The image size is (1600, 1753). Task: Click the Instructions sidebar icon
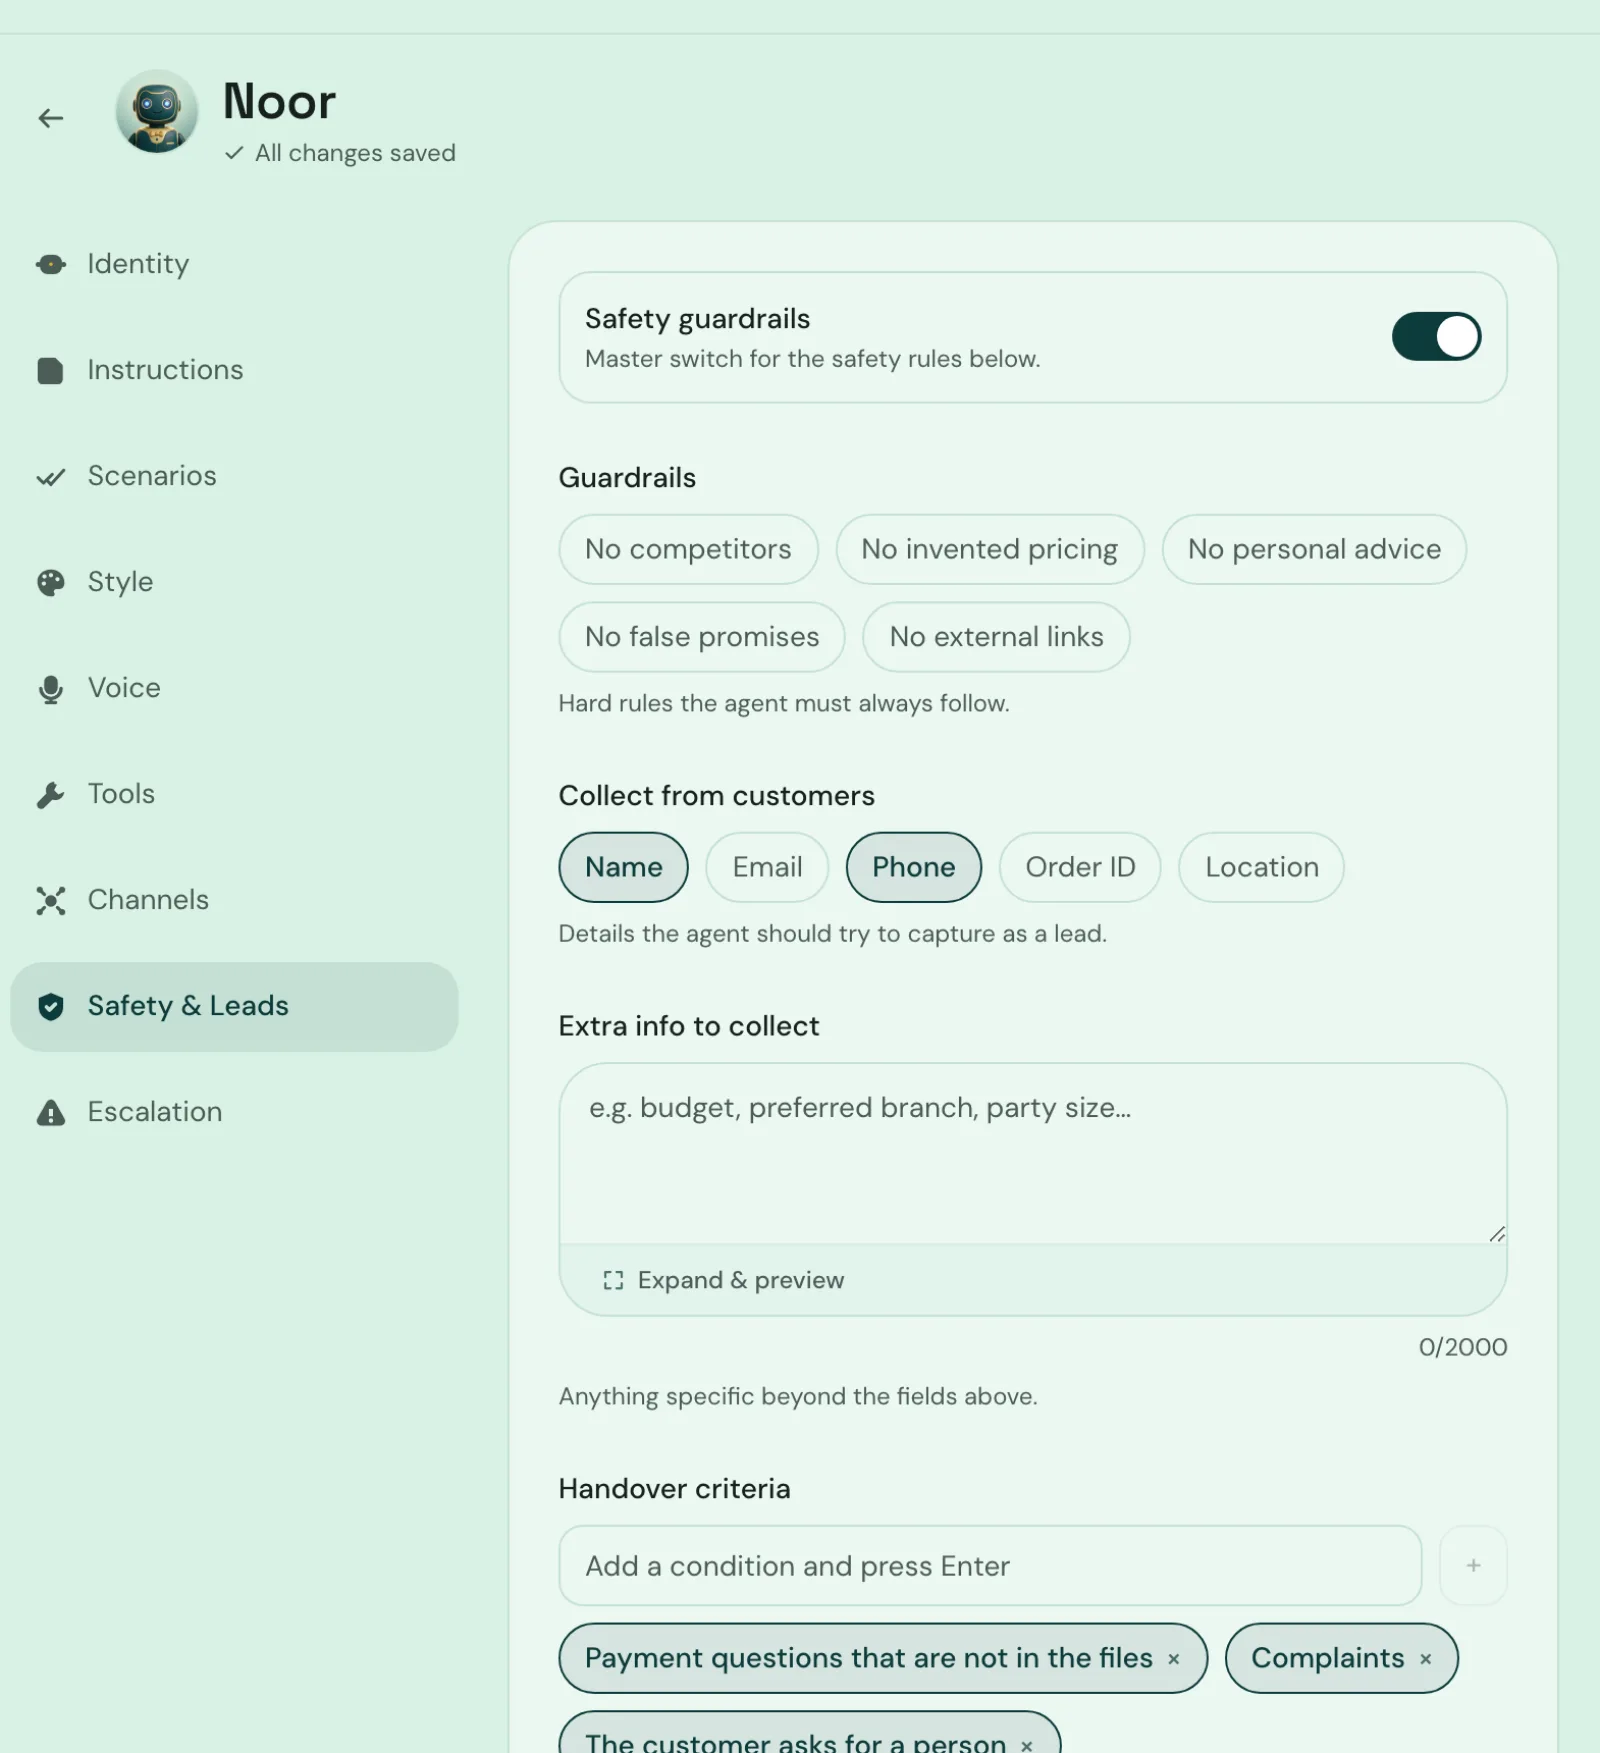pos(50,371)
